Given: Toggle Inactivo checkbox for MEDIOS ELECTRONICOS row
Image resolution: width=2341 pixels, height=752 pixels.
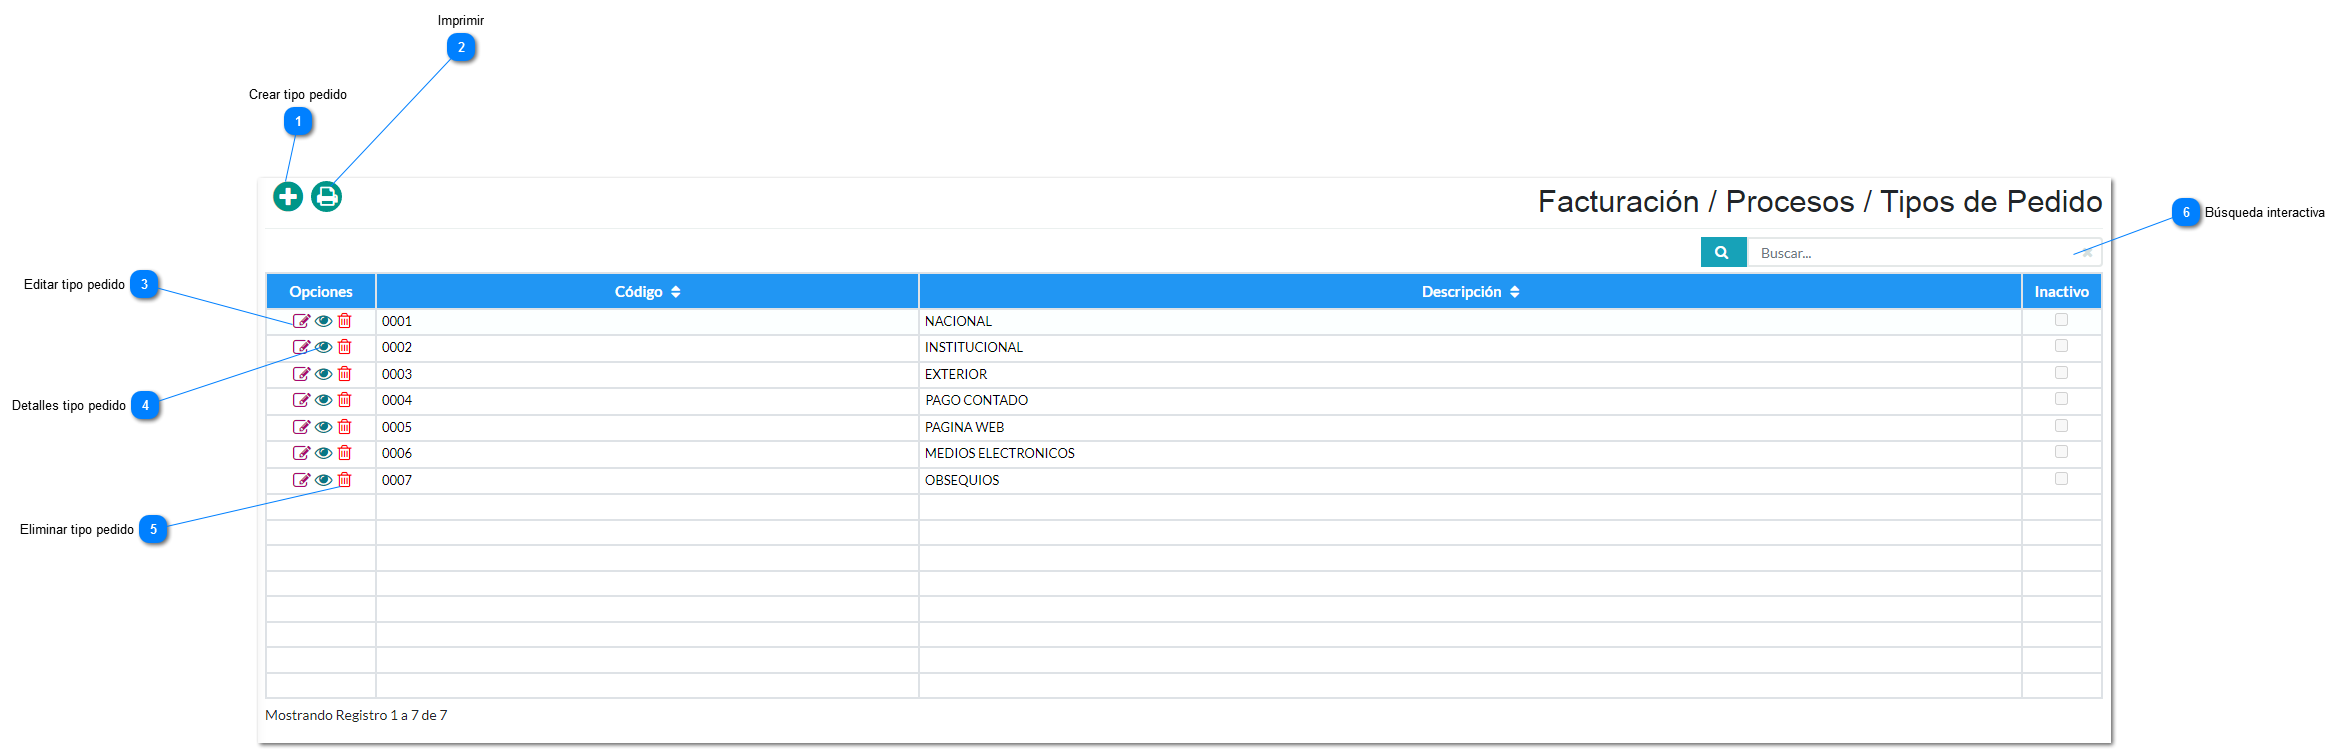Looking at the screenshot, I should pos(2061,452).
